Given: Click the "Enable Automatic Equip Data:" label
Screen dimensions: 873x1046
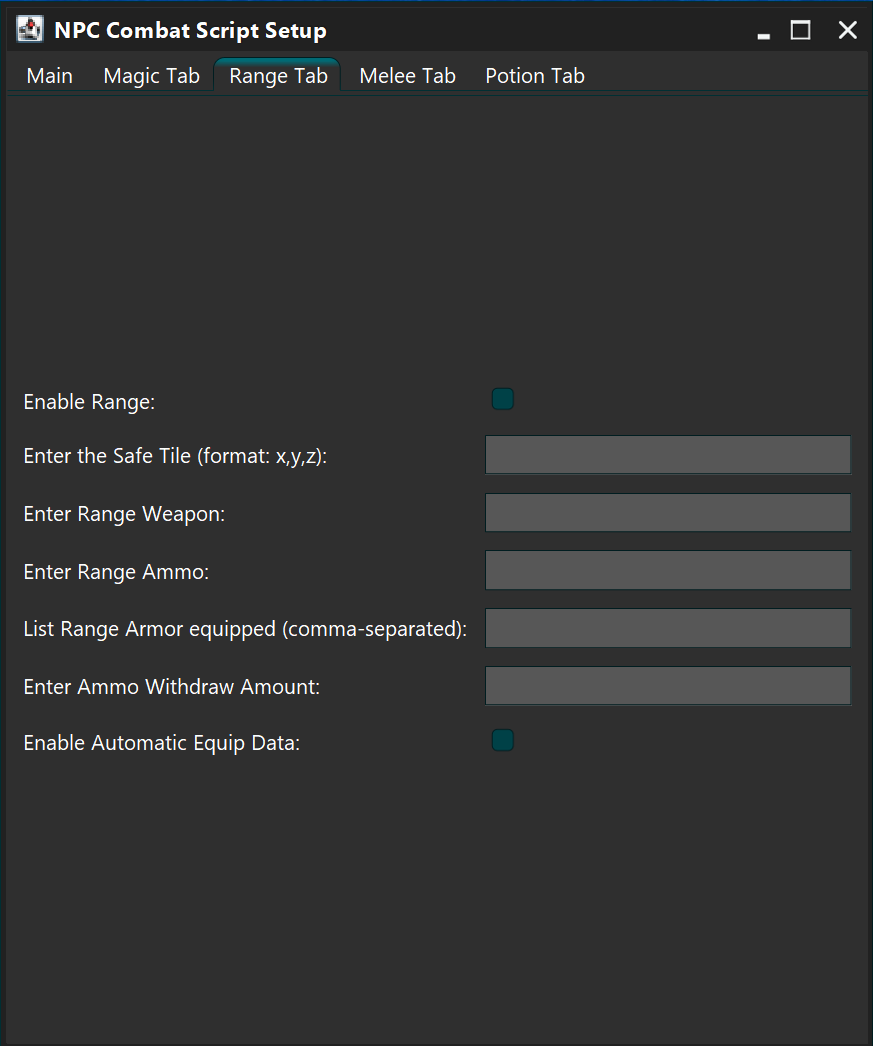Looking at the screenshot, I should point(162,743).
